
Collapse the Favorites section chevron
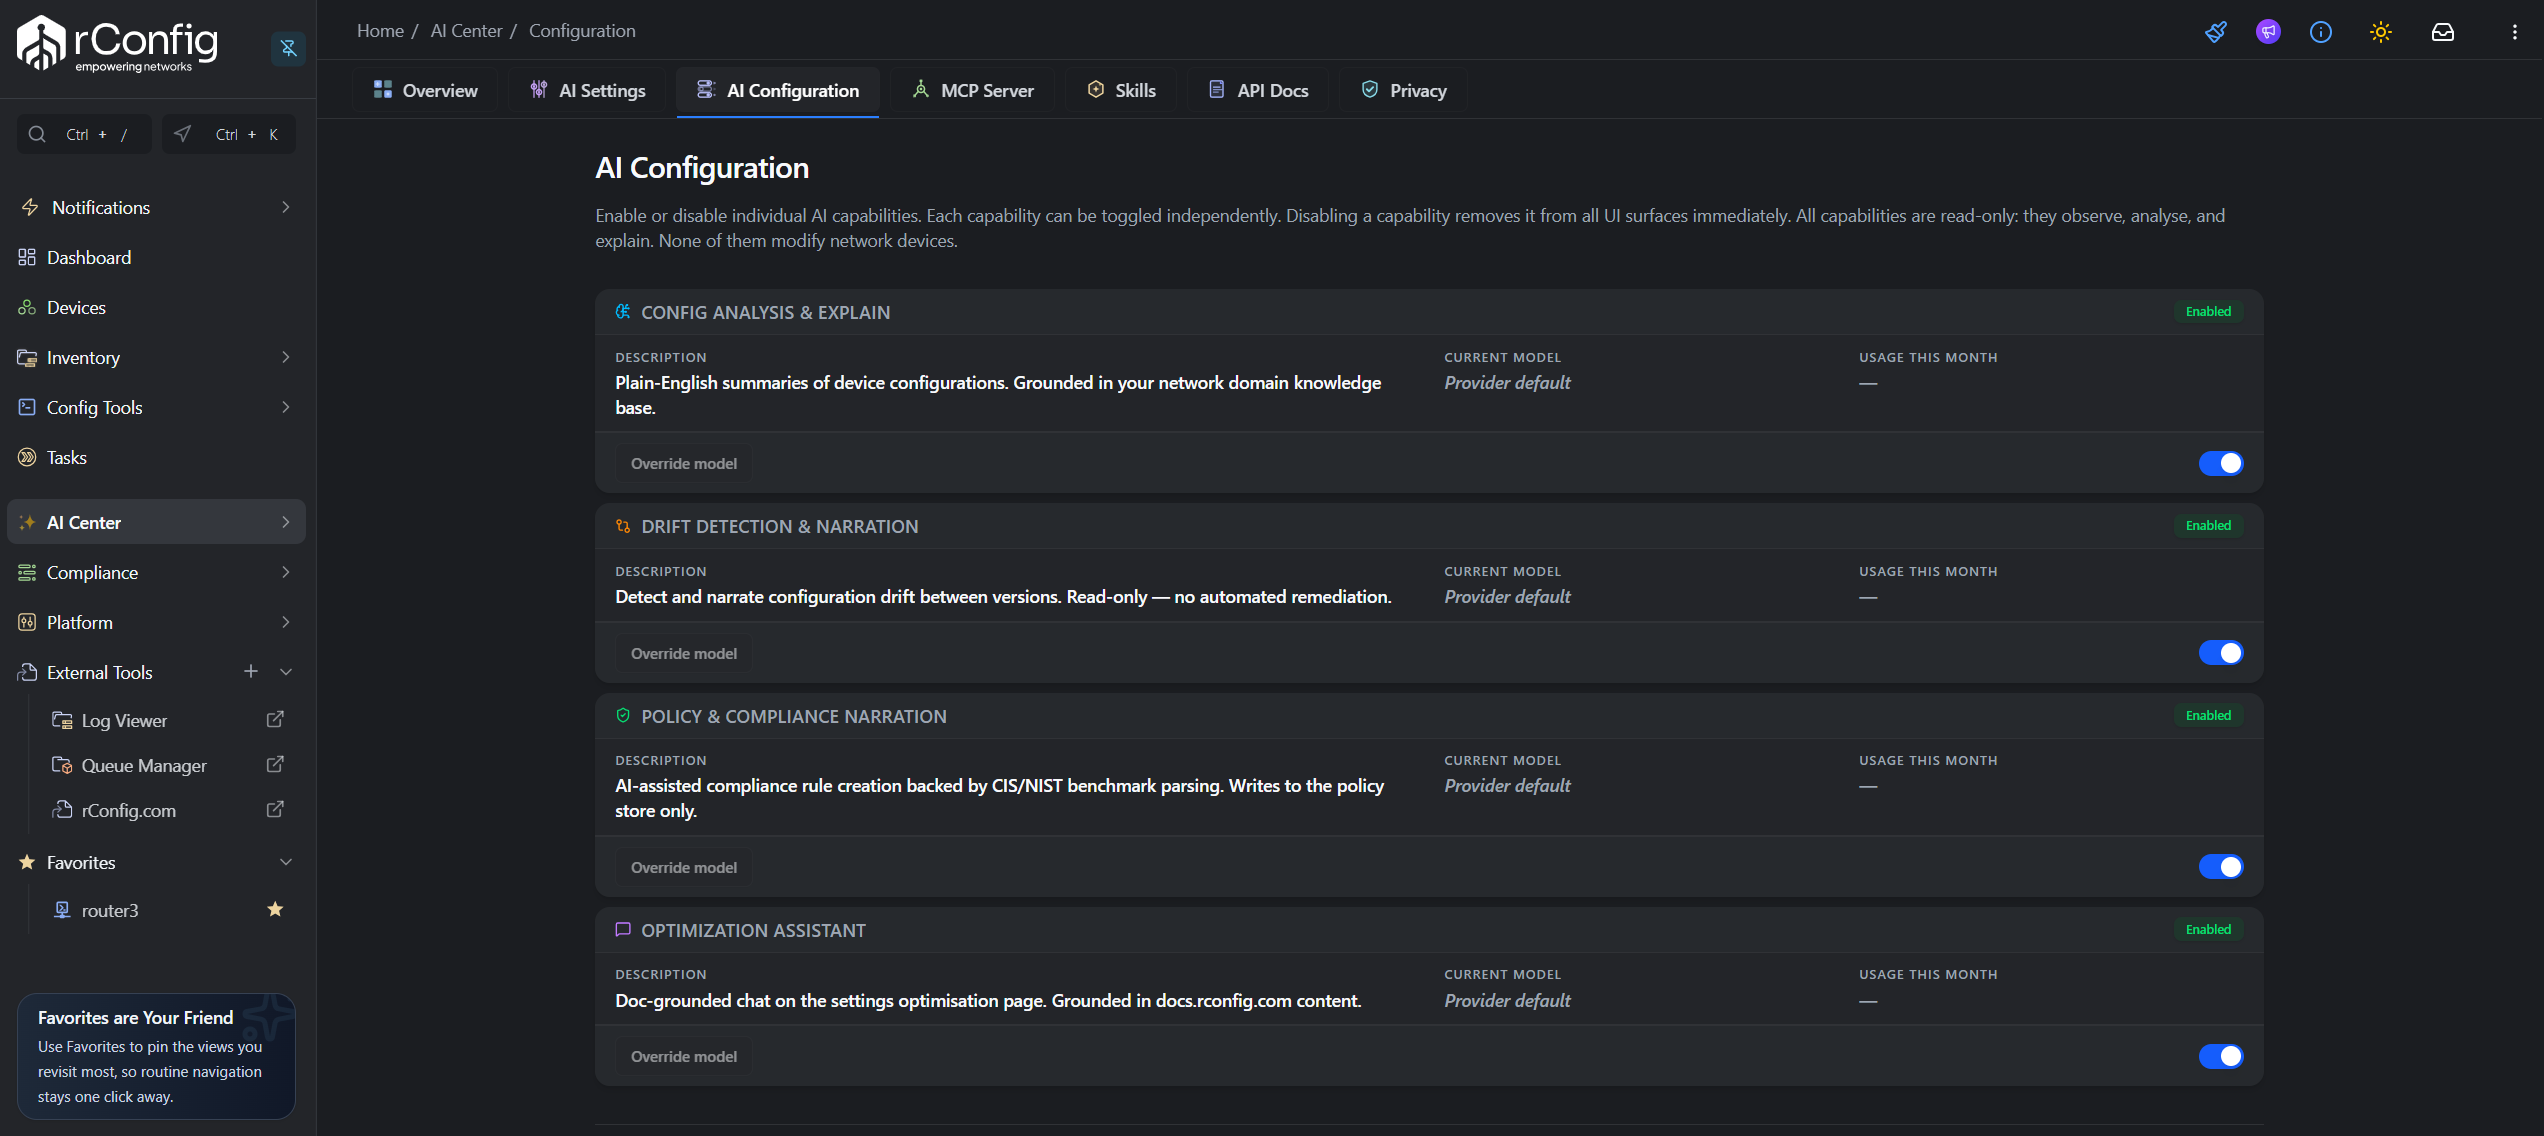pyautogui.click(x=286, y=862)
